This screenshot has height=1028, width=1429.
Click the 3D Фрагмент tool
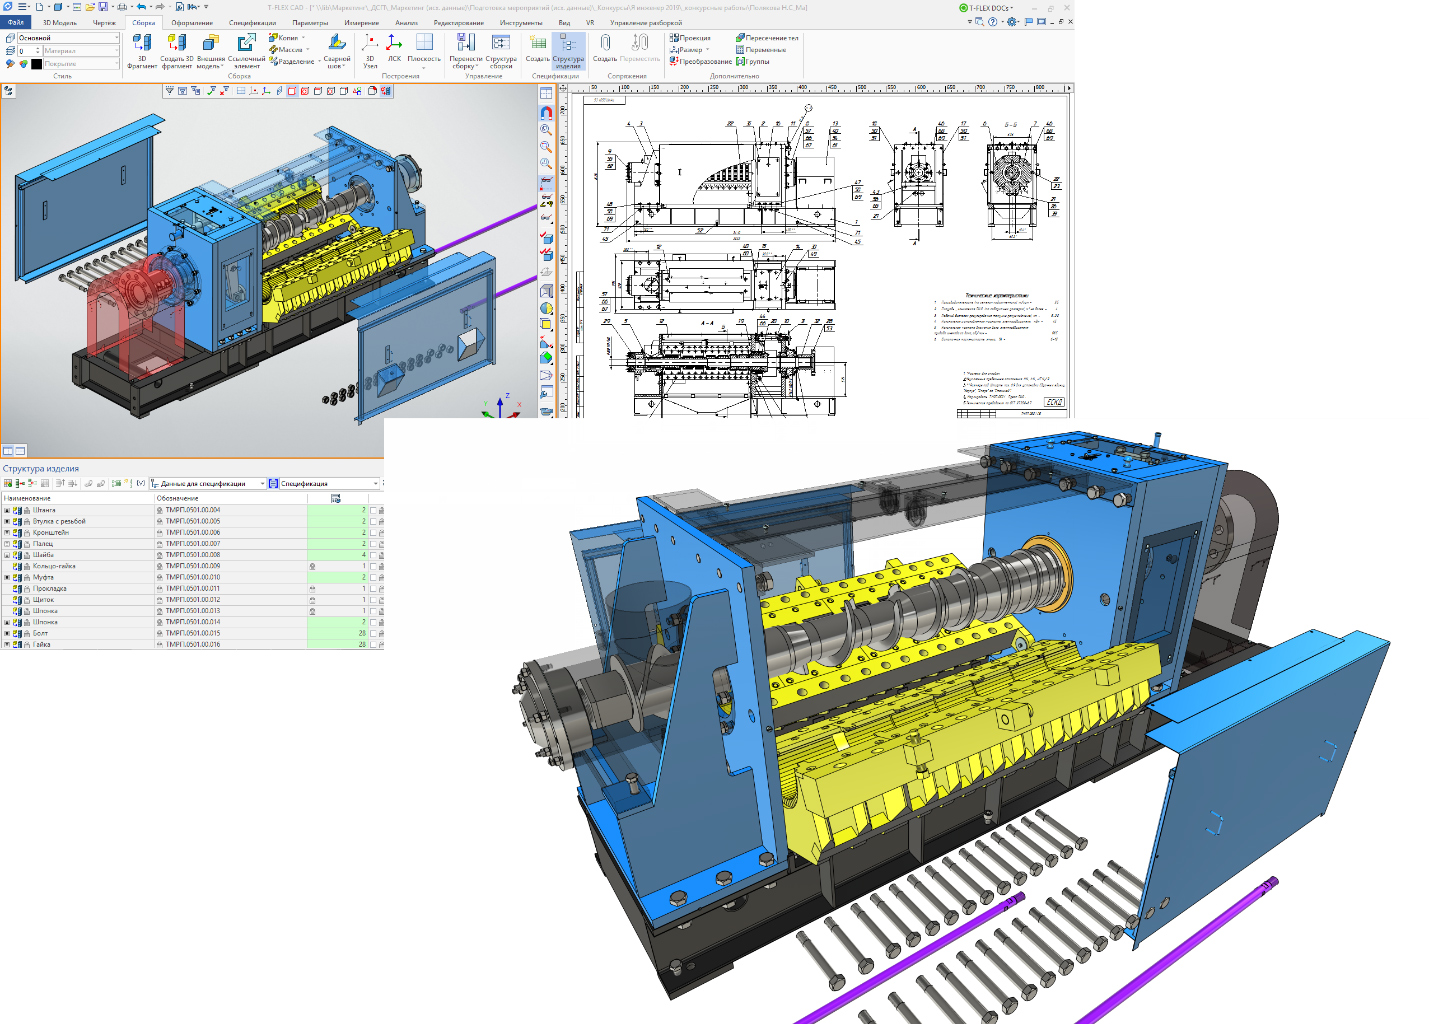(x=142, y=51)
